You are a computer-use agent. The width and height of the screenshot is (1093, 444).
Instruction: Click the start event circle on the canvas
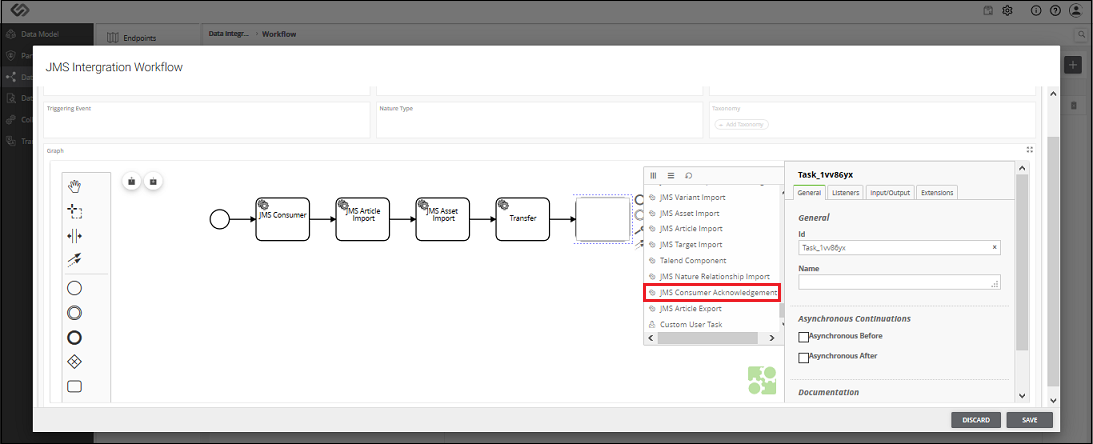pos(220,219)
